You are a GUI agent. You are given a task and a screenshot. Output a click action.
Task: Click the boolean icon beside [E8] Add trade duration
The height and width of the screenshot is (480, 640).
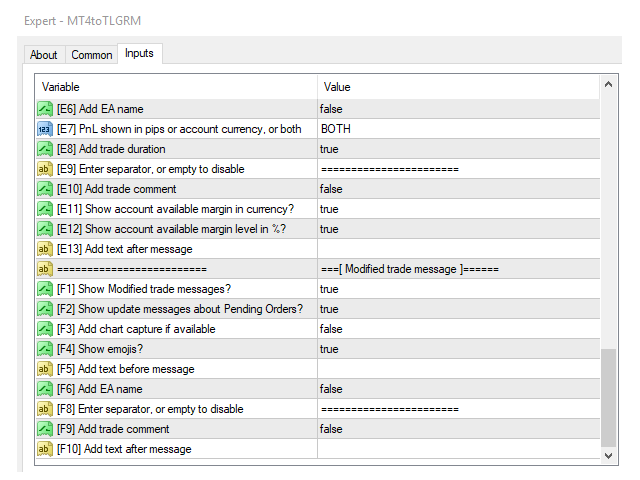(x=45, y=149)
